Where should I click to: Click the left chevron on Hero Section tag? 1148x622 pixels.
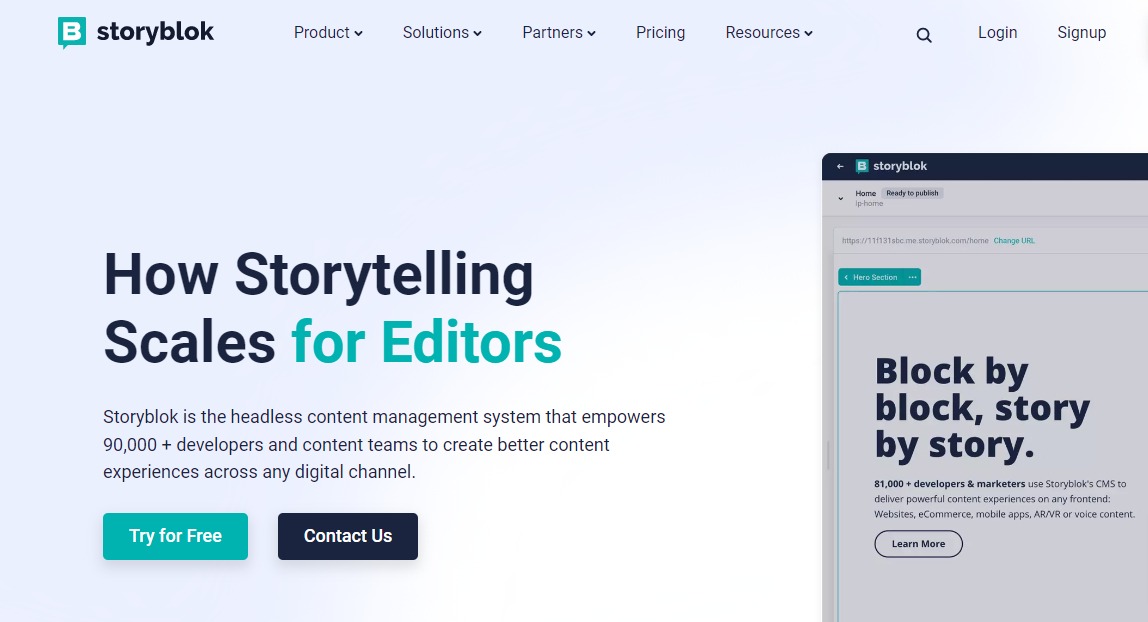point(846,277)
